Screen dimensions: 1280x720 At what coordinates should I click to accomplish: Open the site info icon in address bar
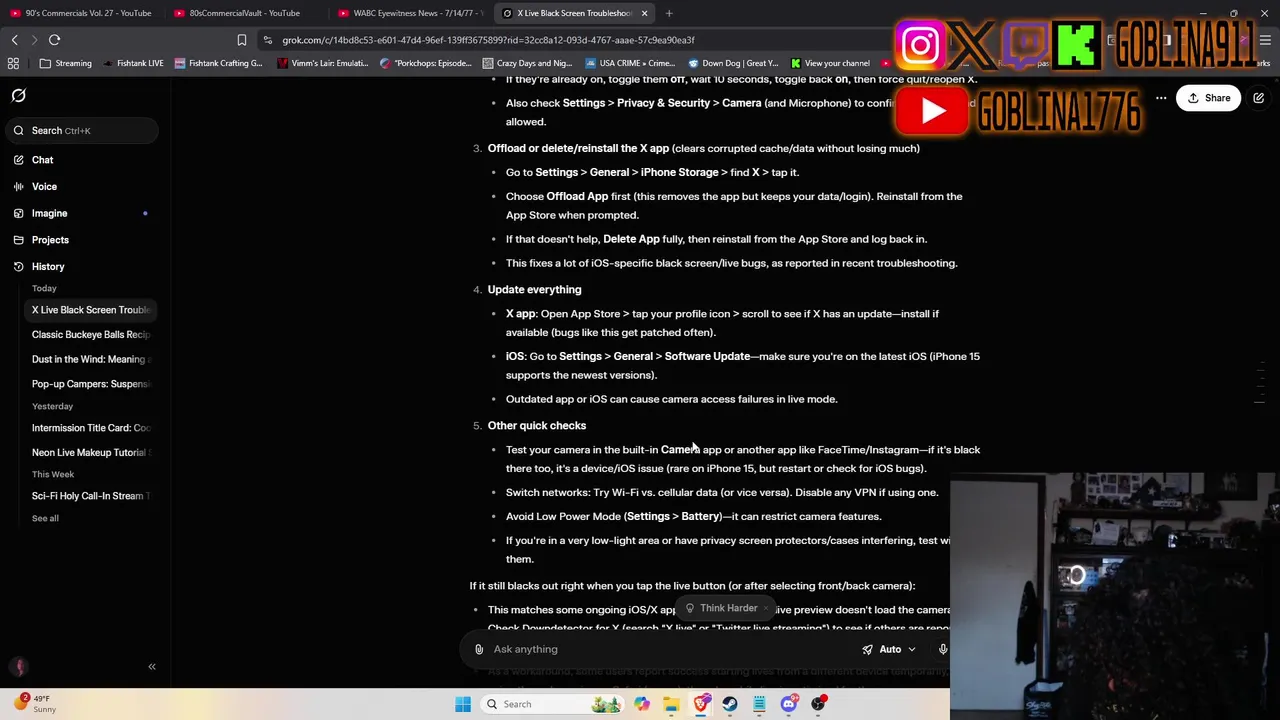pos(268,40)
